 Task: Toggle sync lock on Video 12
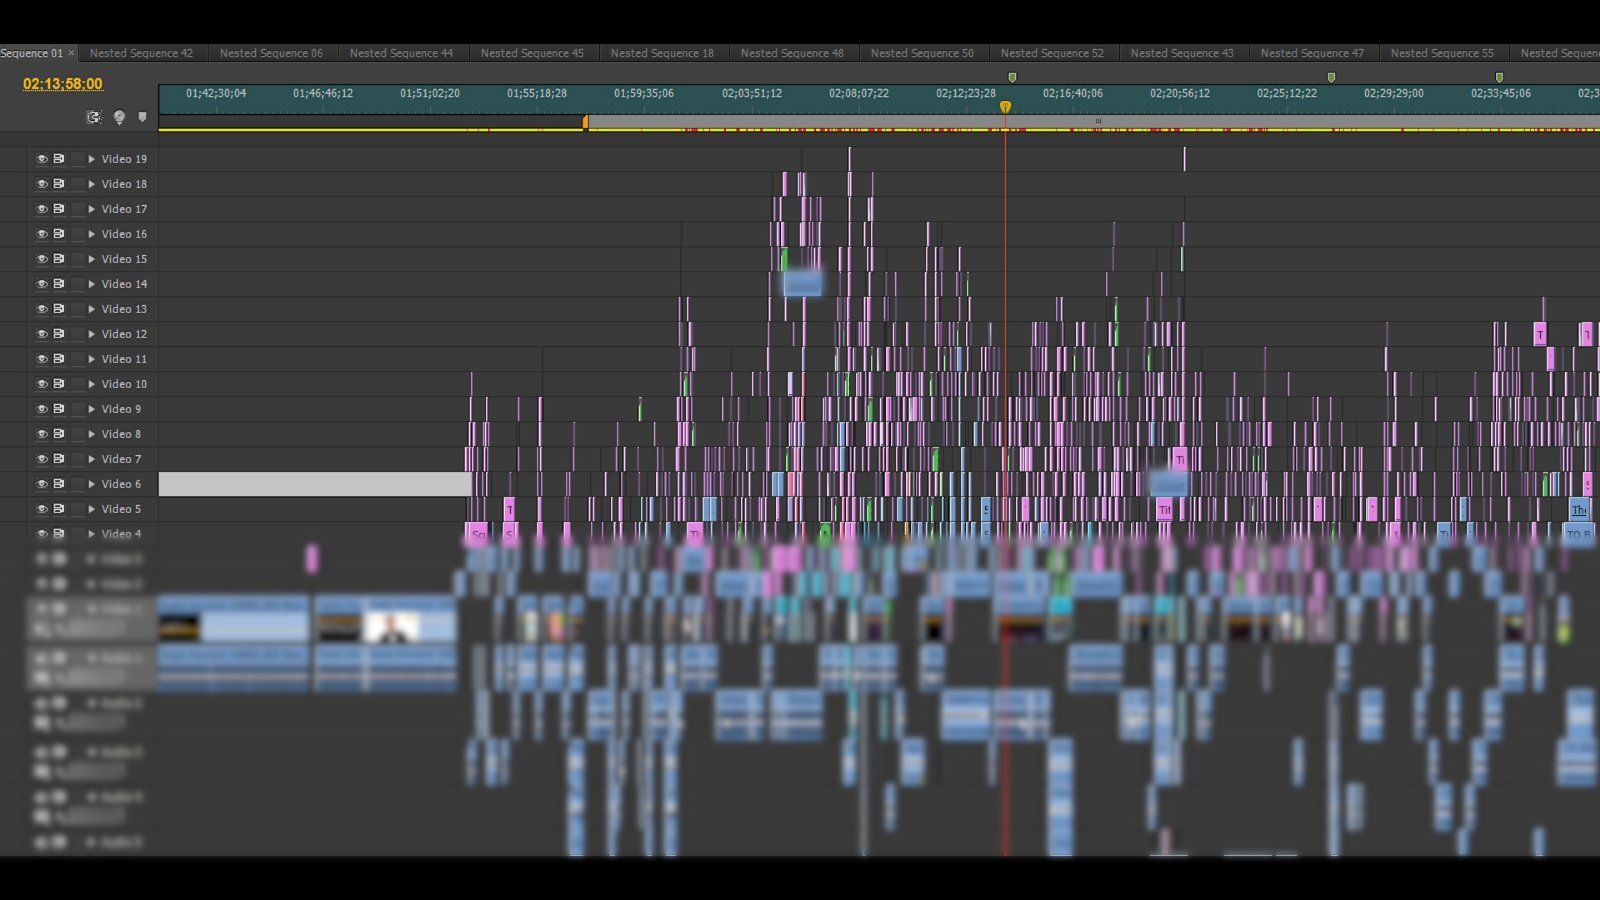coord(59,334)
